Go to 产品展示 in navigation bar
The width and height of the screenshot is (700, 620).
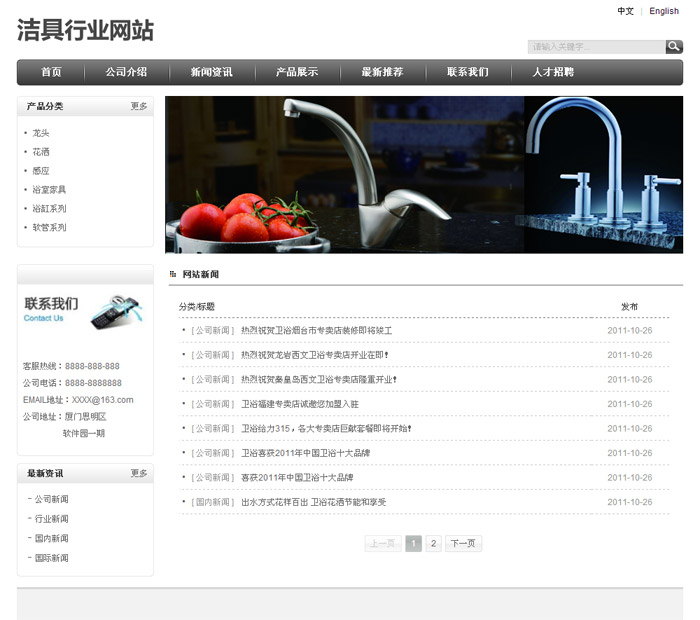click(297, 72)
